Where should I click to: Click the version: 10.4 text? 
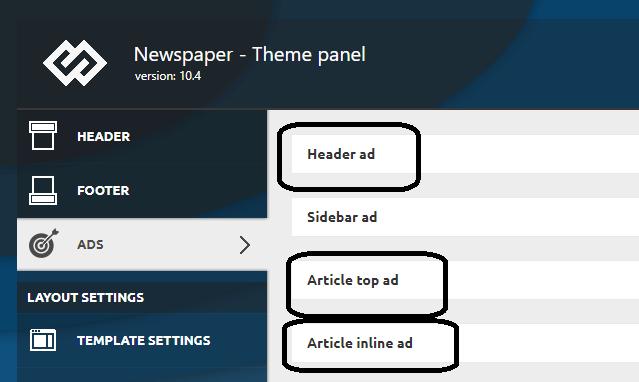[168, 76]
